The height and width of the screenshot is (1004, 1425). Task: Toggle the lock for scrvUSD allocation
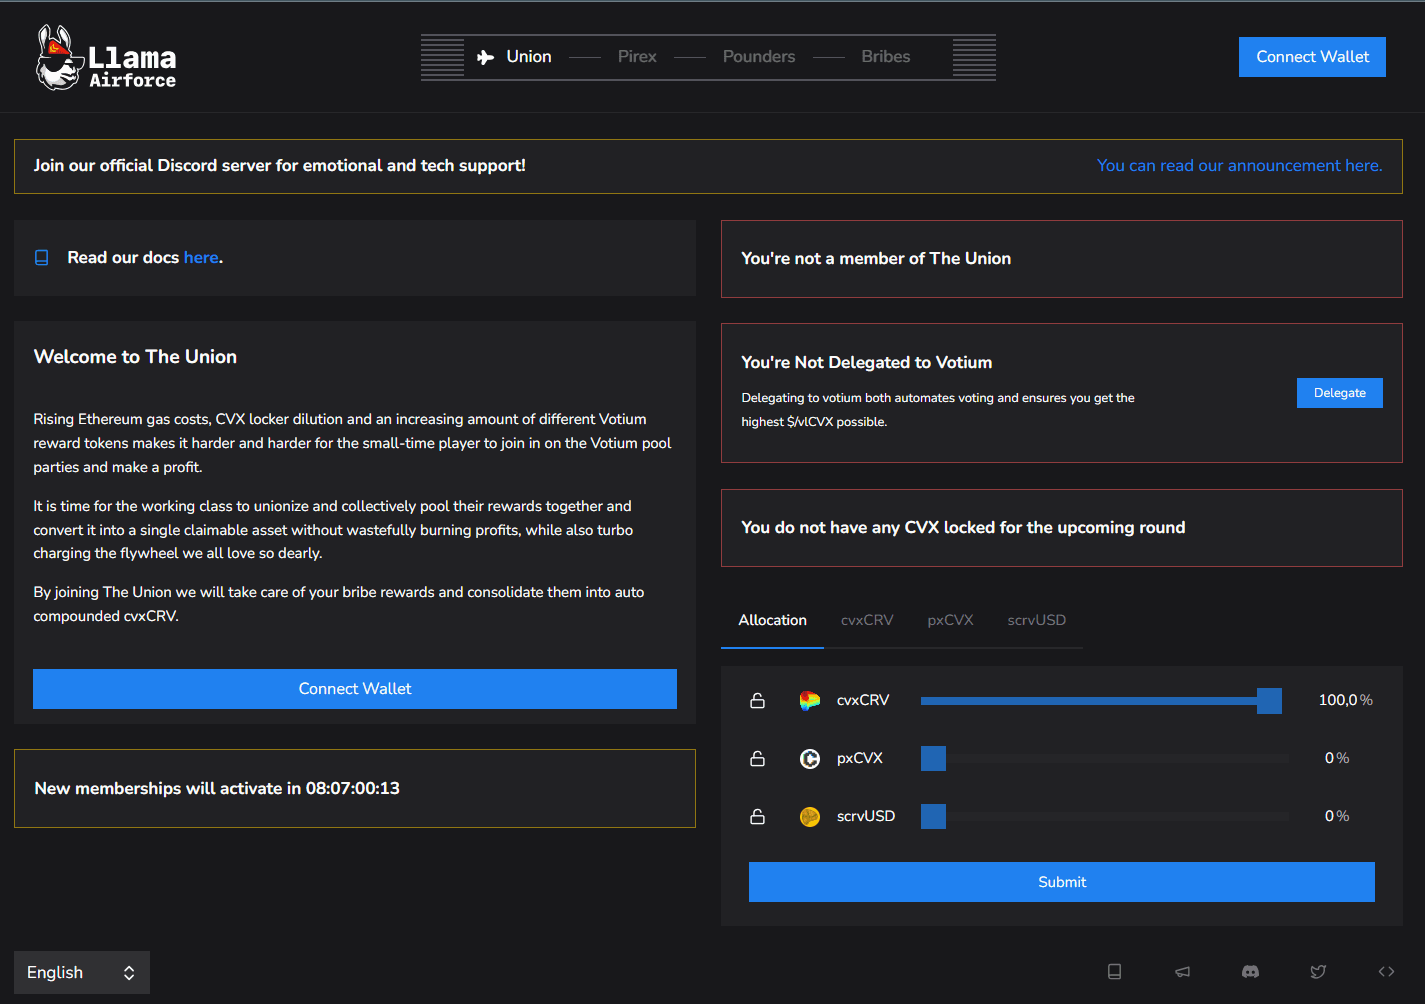tap(758, 817)
